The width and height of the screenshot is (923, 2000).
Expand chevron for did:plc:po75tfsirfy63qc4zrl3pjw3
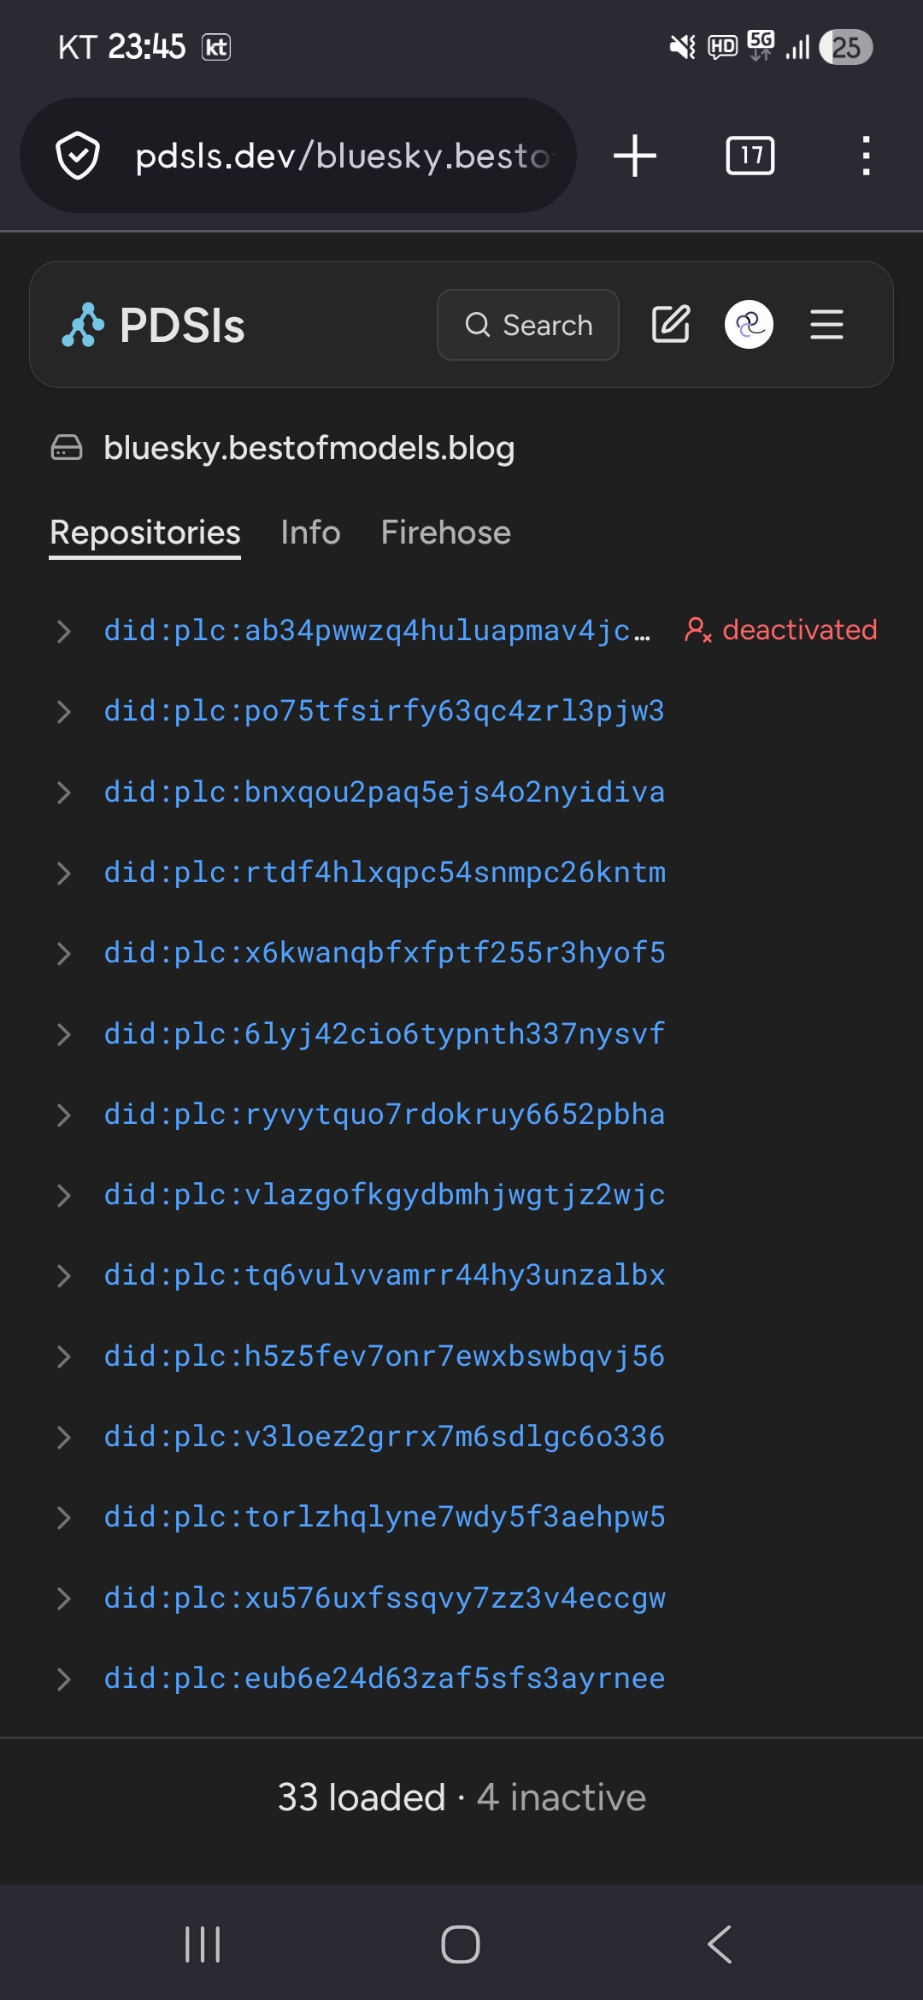click(x=64, y=712)
